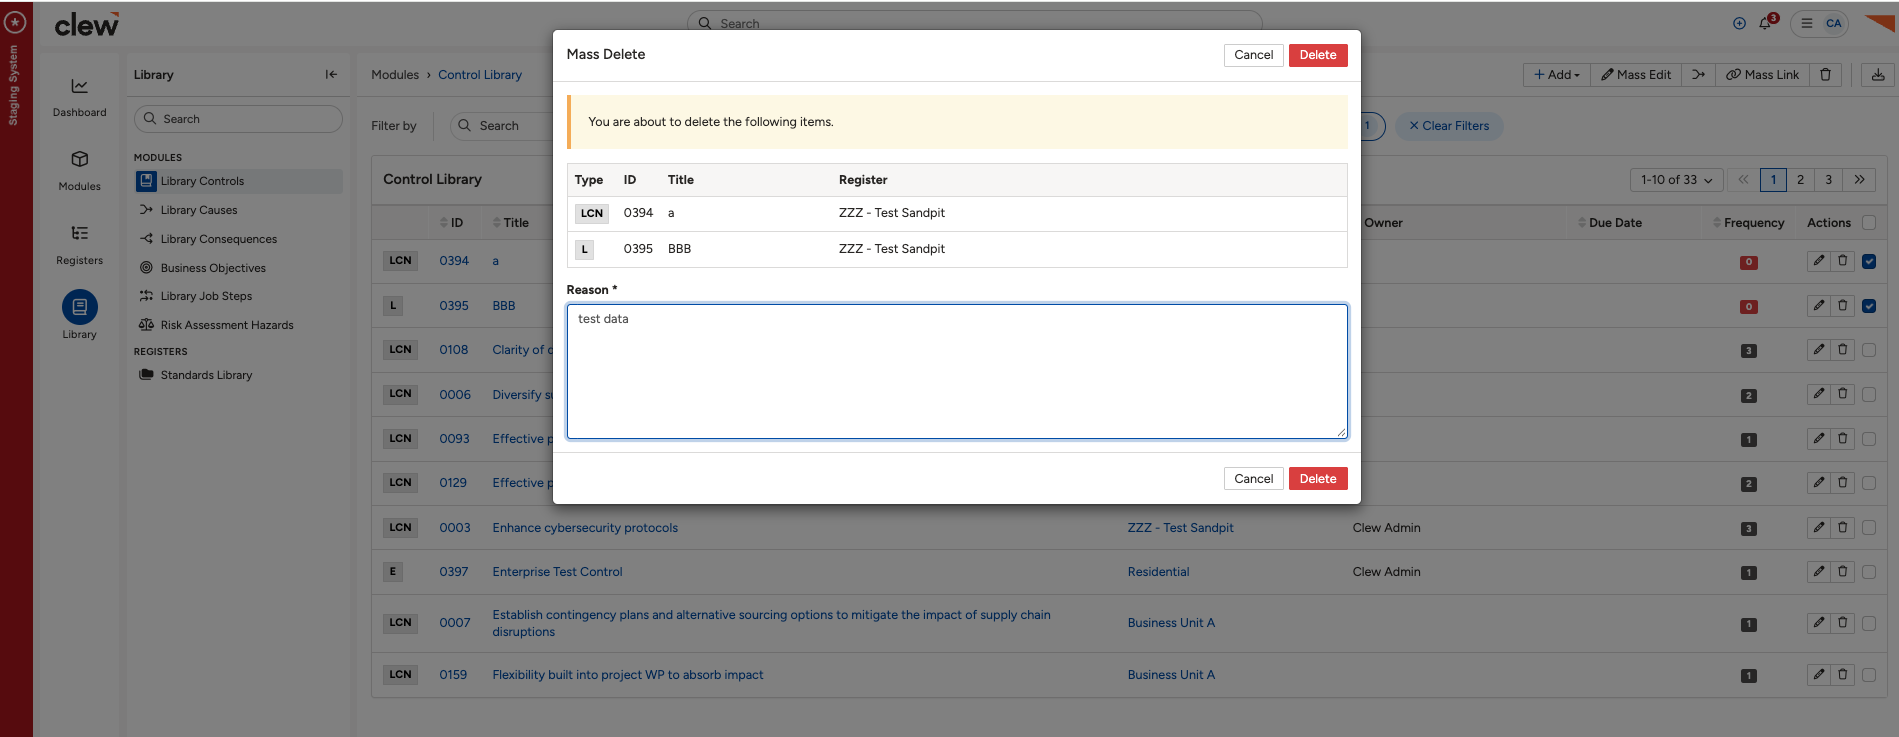Click the Mass Link button

tap(1762, 75)
